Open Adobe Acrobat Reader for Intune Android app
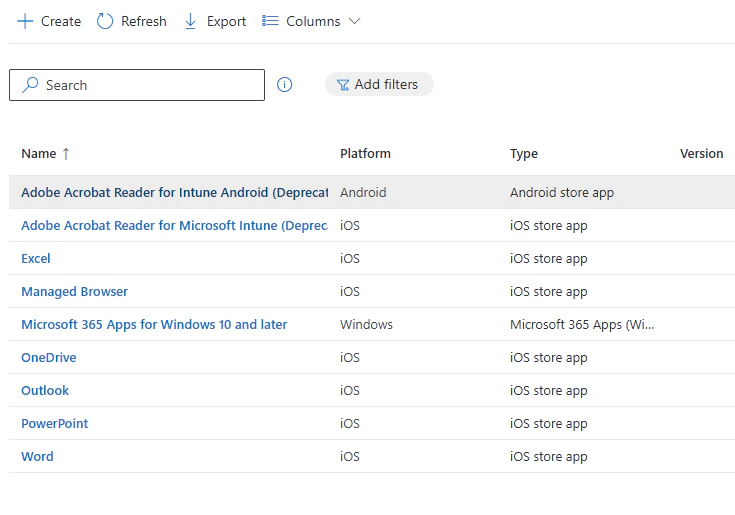 (x=174, y=193)
